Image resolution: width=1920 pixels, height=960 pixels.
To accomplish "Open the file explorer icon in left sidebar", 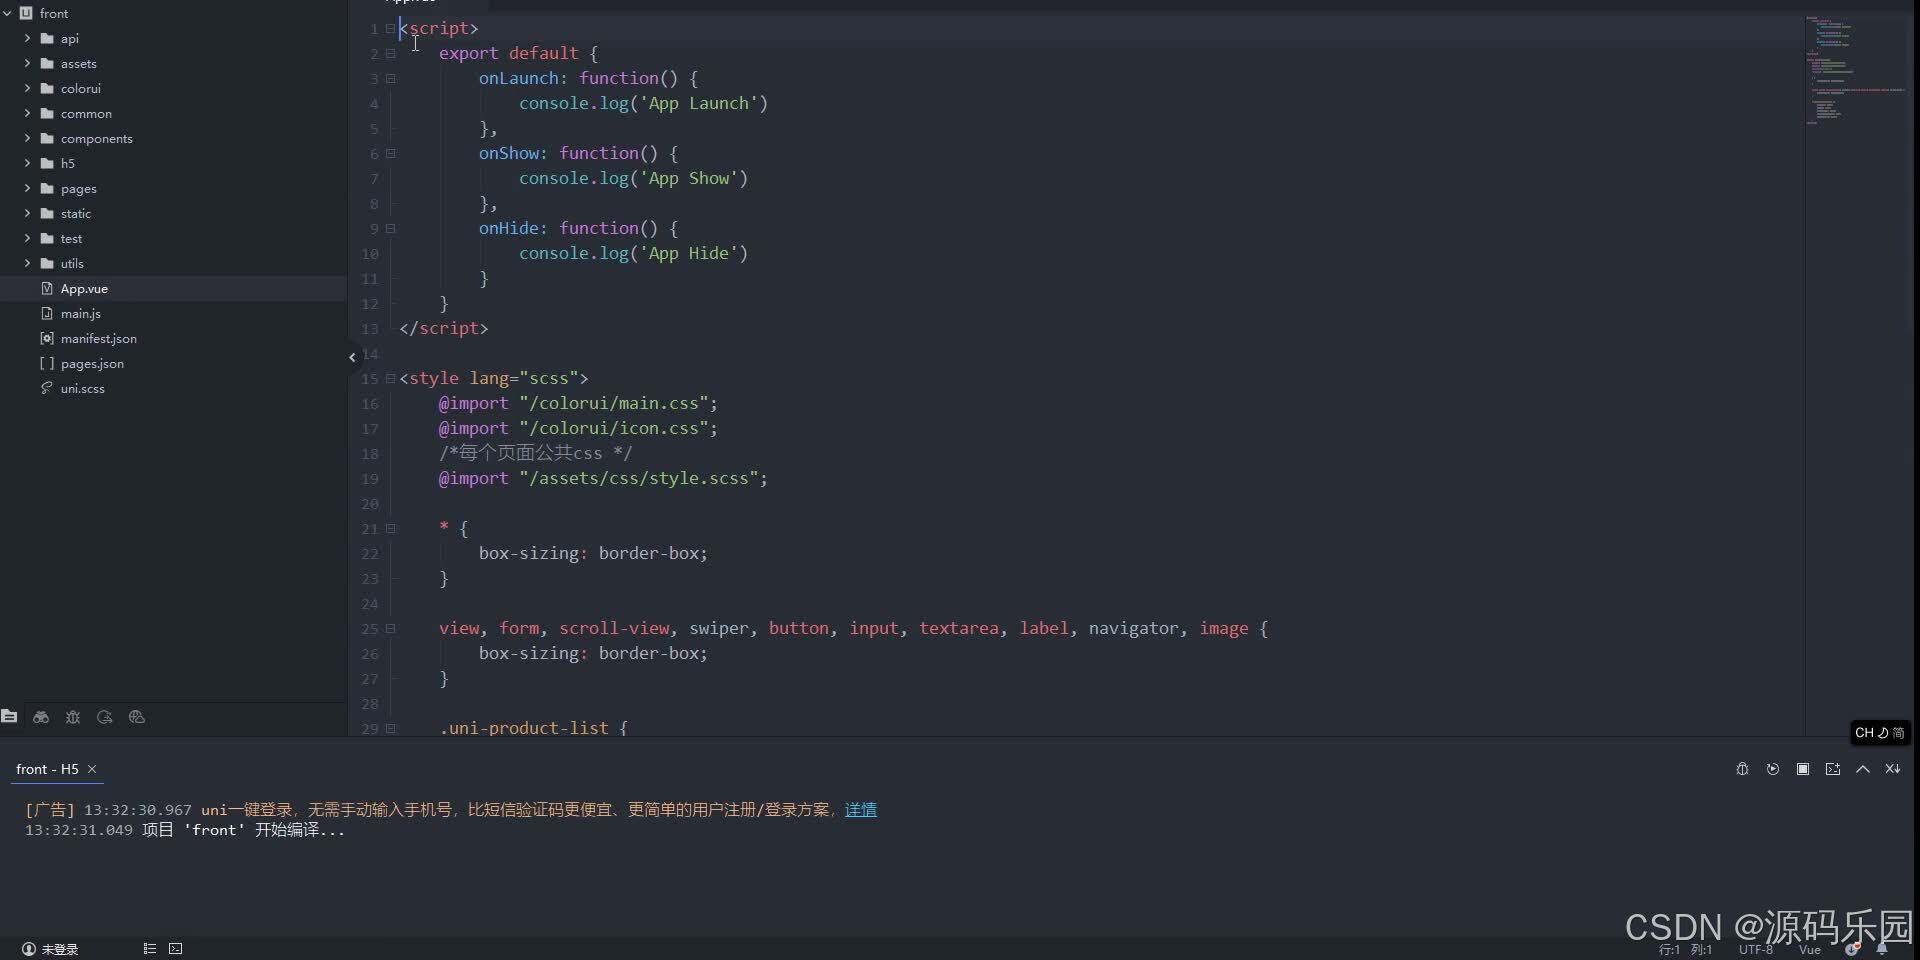I will [x=10, y=717].
